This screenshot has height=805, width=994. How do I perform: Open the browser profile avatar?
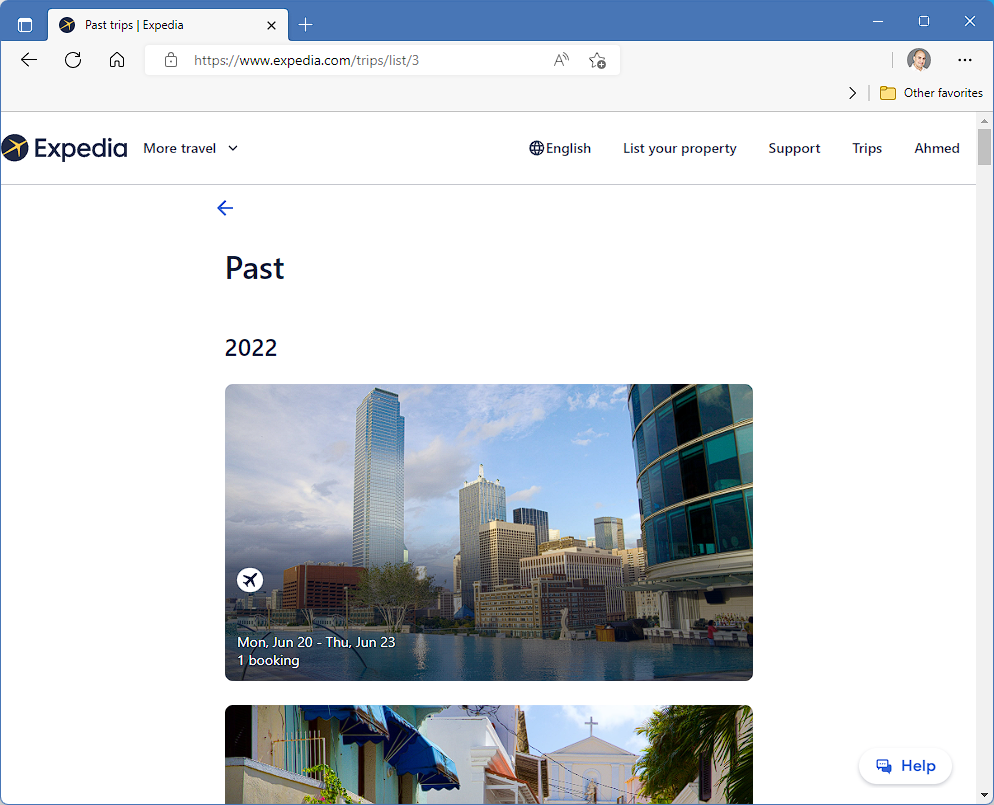pyautogui.click(x=918, y=60)
